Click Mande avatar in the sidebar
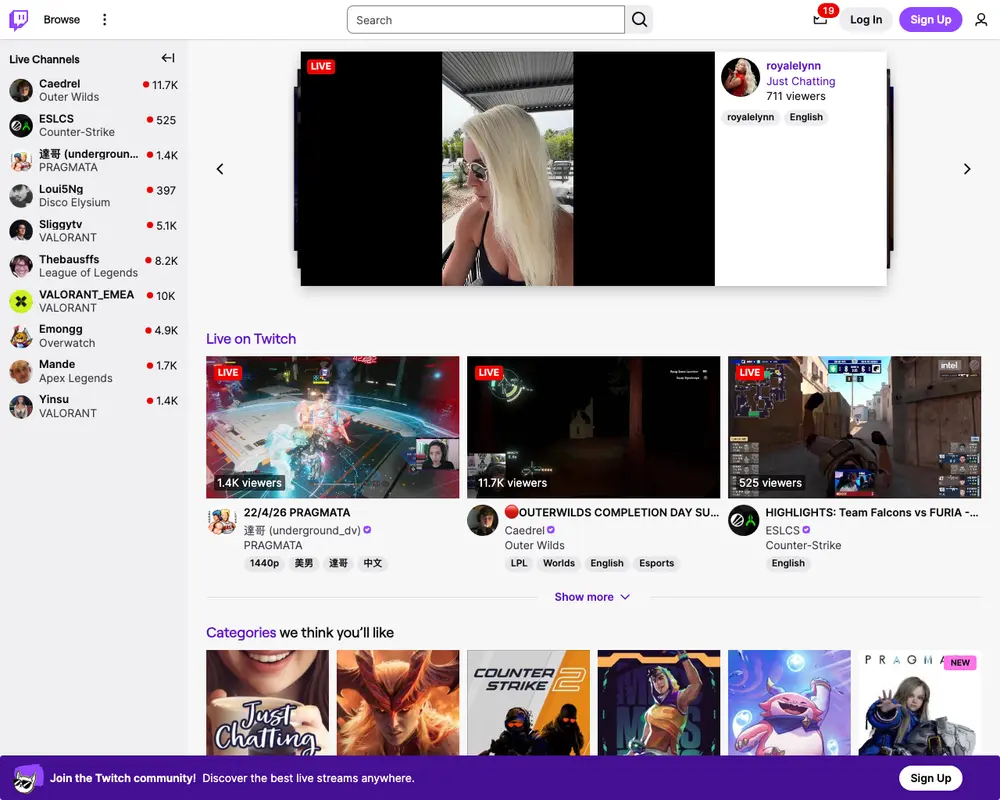This screenshot has width=1000, height=800. pyautogui.click(x=21, y=371)
